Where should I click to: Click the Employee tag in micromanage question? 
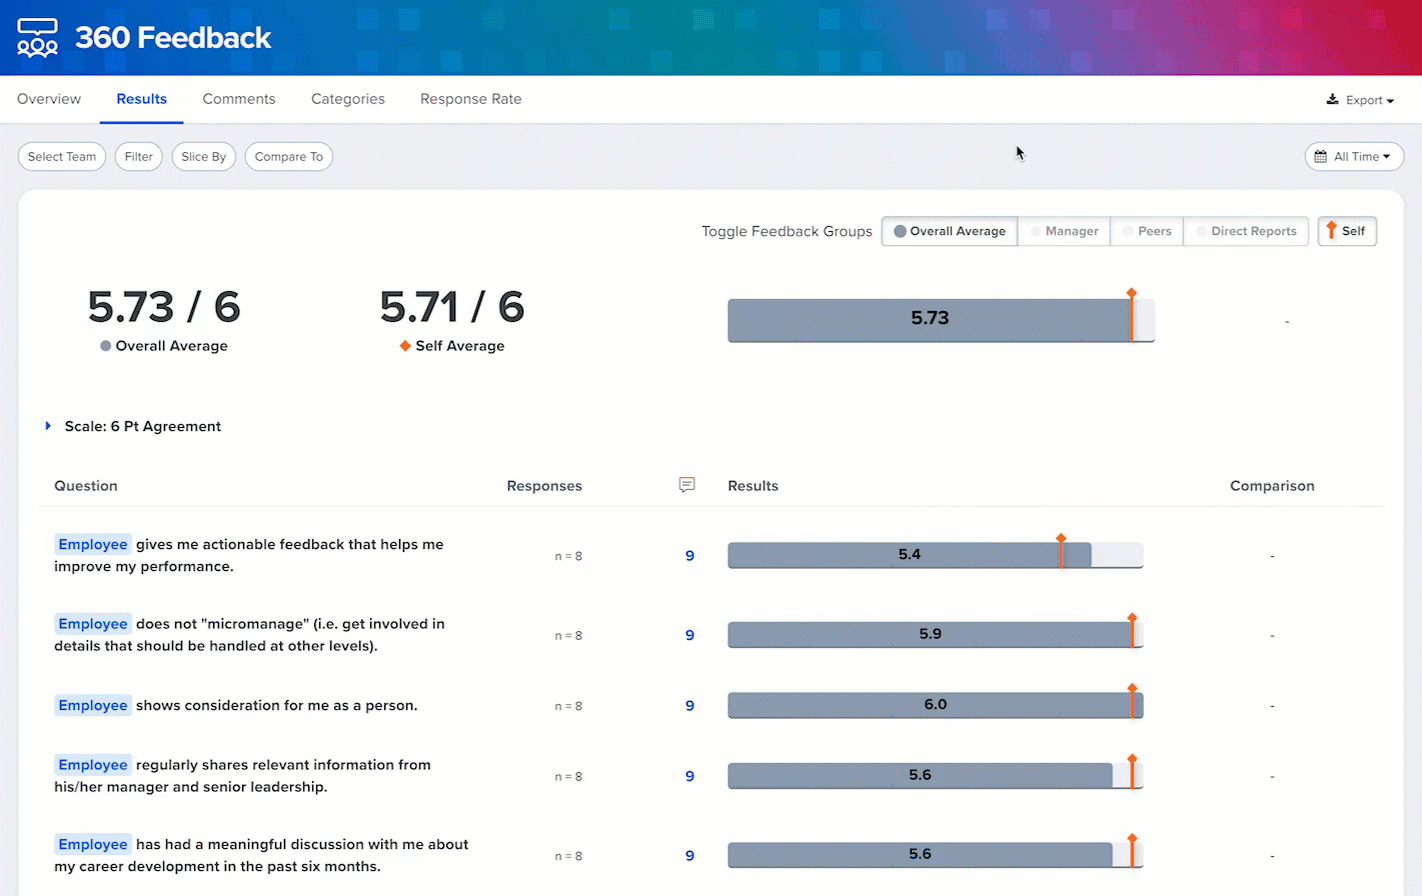point(92,624)
